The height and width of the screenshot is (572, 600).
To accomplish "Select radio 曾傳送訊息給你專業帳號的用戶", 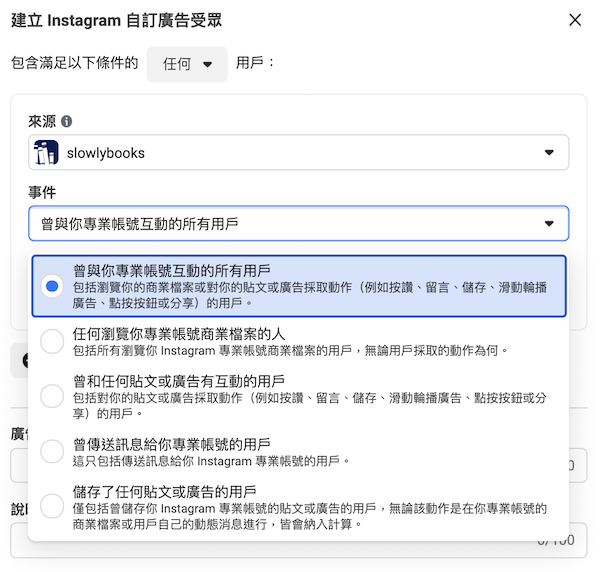I will pos(52,451).
